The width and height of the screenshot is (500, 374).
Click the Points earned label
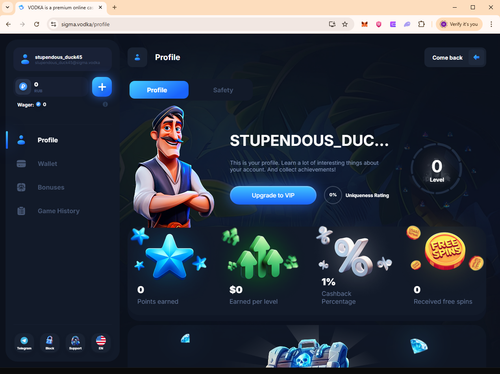coord(158,302)
